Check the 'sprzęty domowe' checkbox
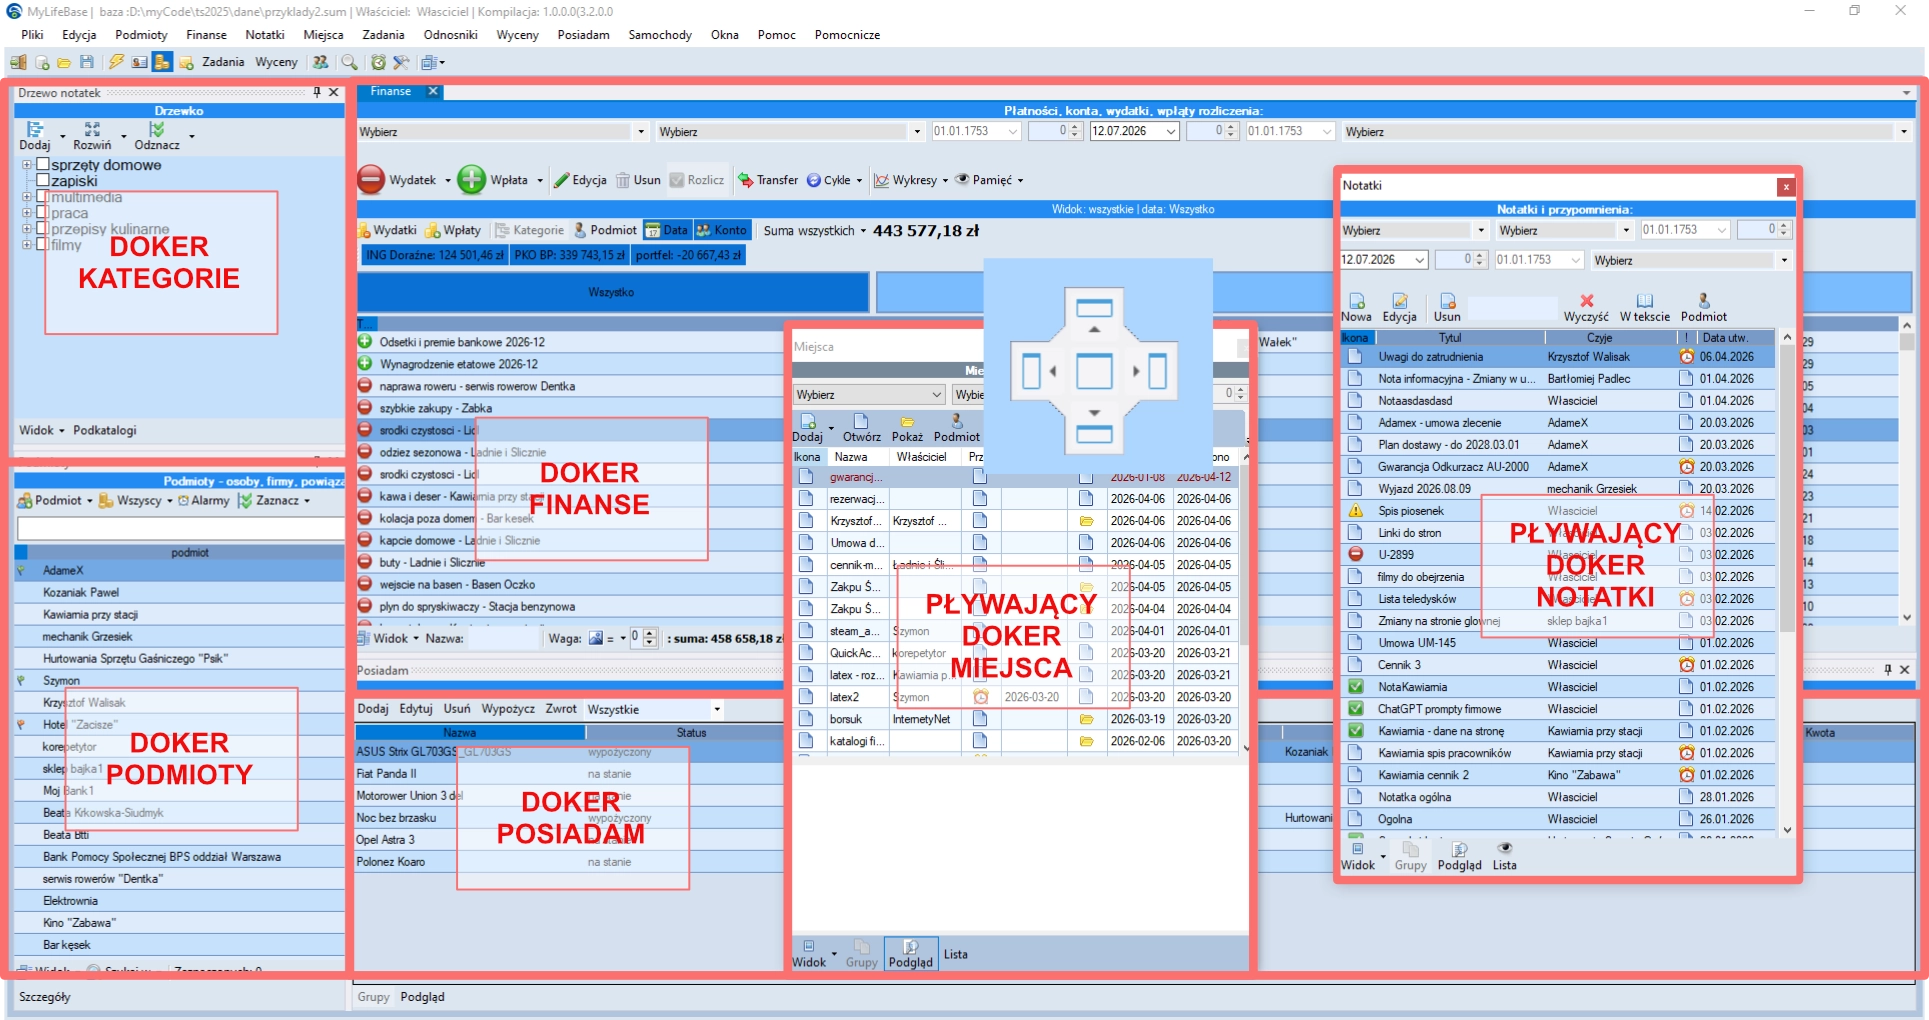The height and width of the screenshot is (1020, 1929). (43, 164)
